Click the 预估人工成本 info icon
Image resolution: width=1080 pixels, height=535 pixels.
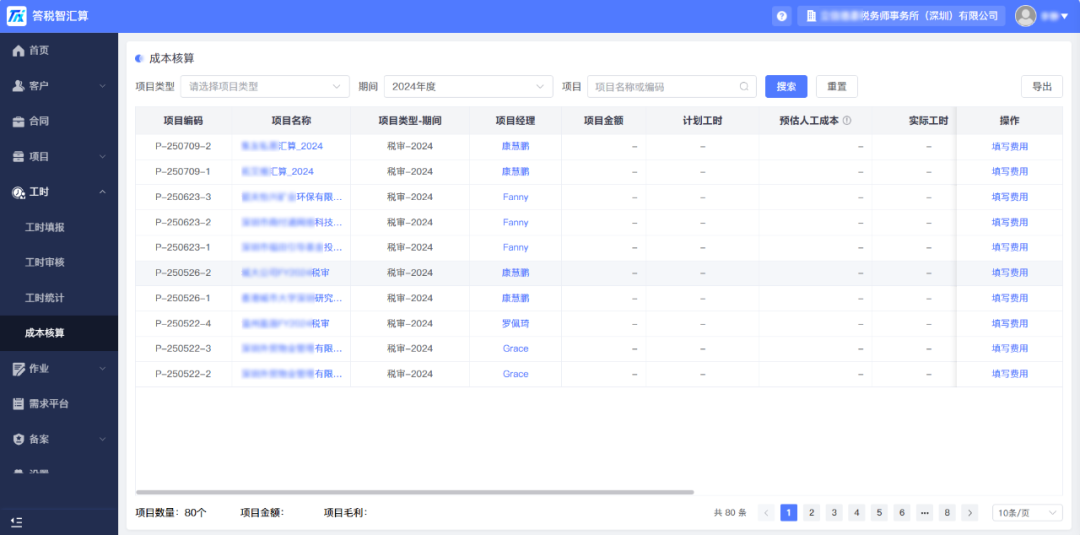click(847, 120)
